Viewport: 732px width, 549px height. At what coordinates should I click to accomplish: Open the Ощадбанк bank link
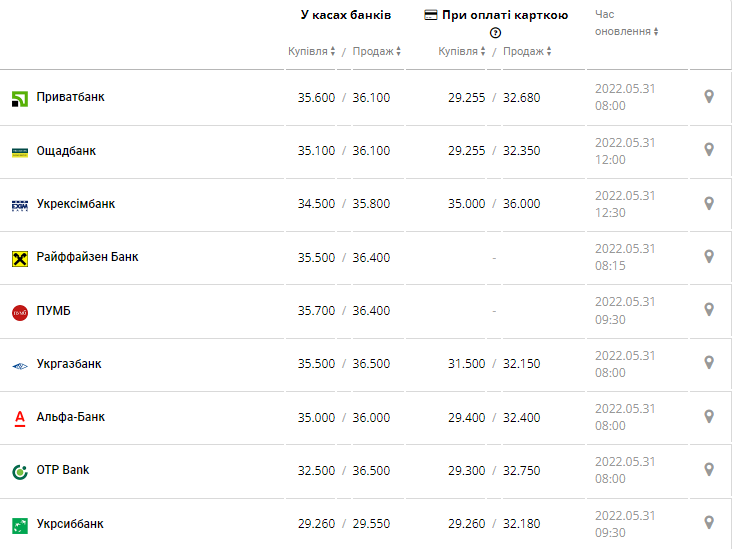tap(66, 151)
